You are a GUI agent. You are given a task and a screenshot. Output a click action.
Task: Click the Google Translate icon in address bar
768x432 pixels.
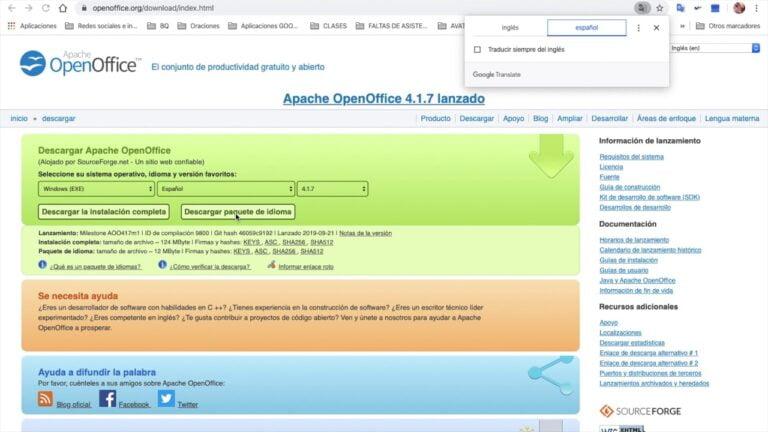(641, 8)
